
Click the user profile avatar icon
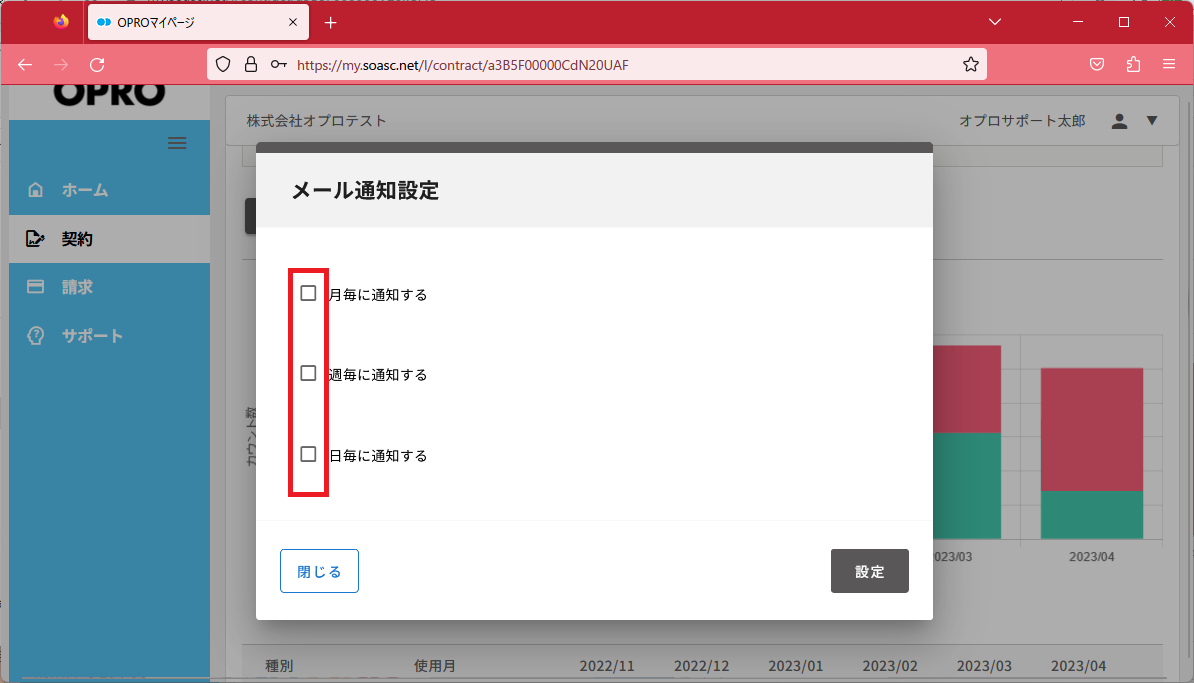pos(1119,121)
